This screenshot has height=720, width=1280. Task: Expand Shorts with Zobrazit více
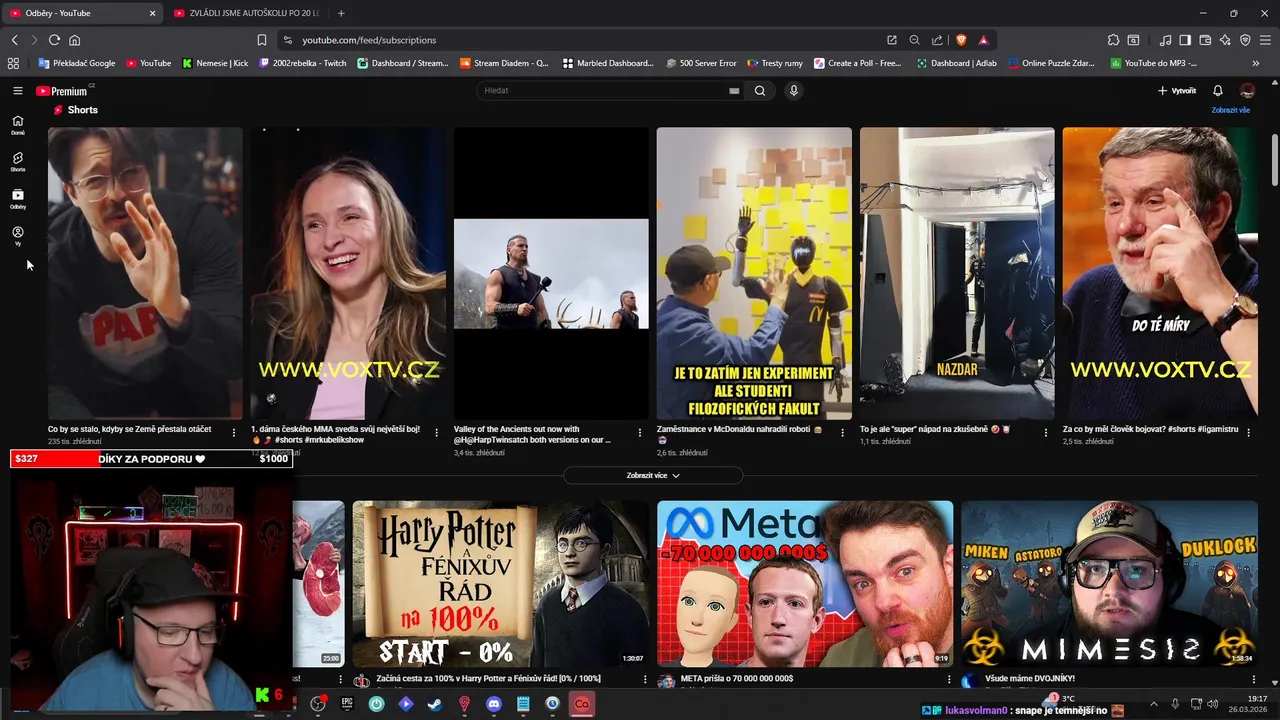click(x=653, y=476)
